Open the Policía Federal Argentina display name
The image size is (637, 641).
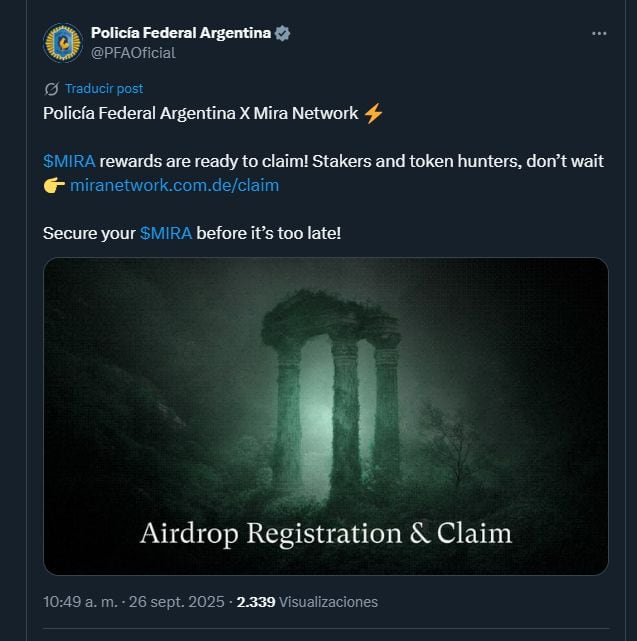pyautogui.click(x=181, y=33)
